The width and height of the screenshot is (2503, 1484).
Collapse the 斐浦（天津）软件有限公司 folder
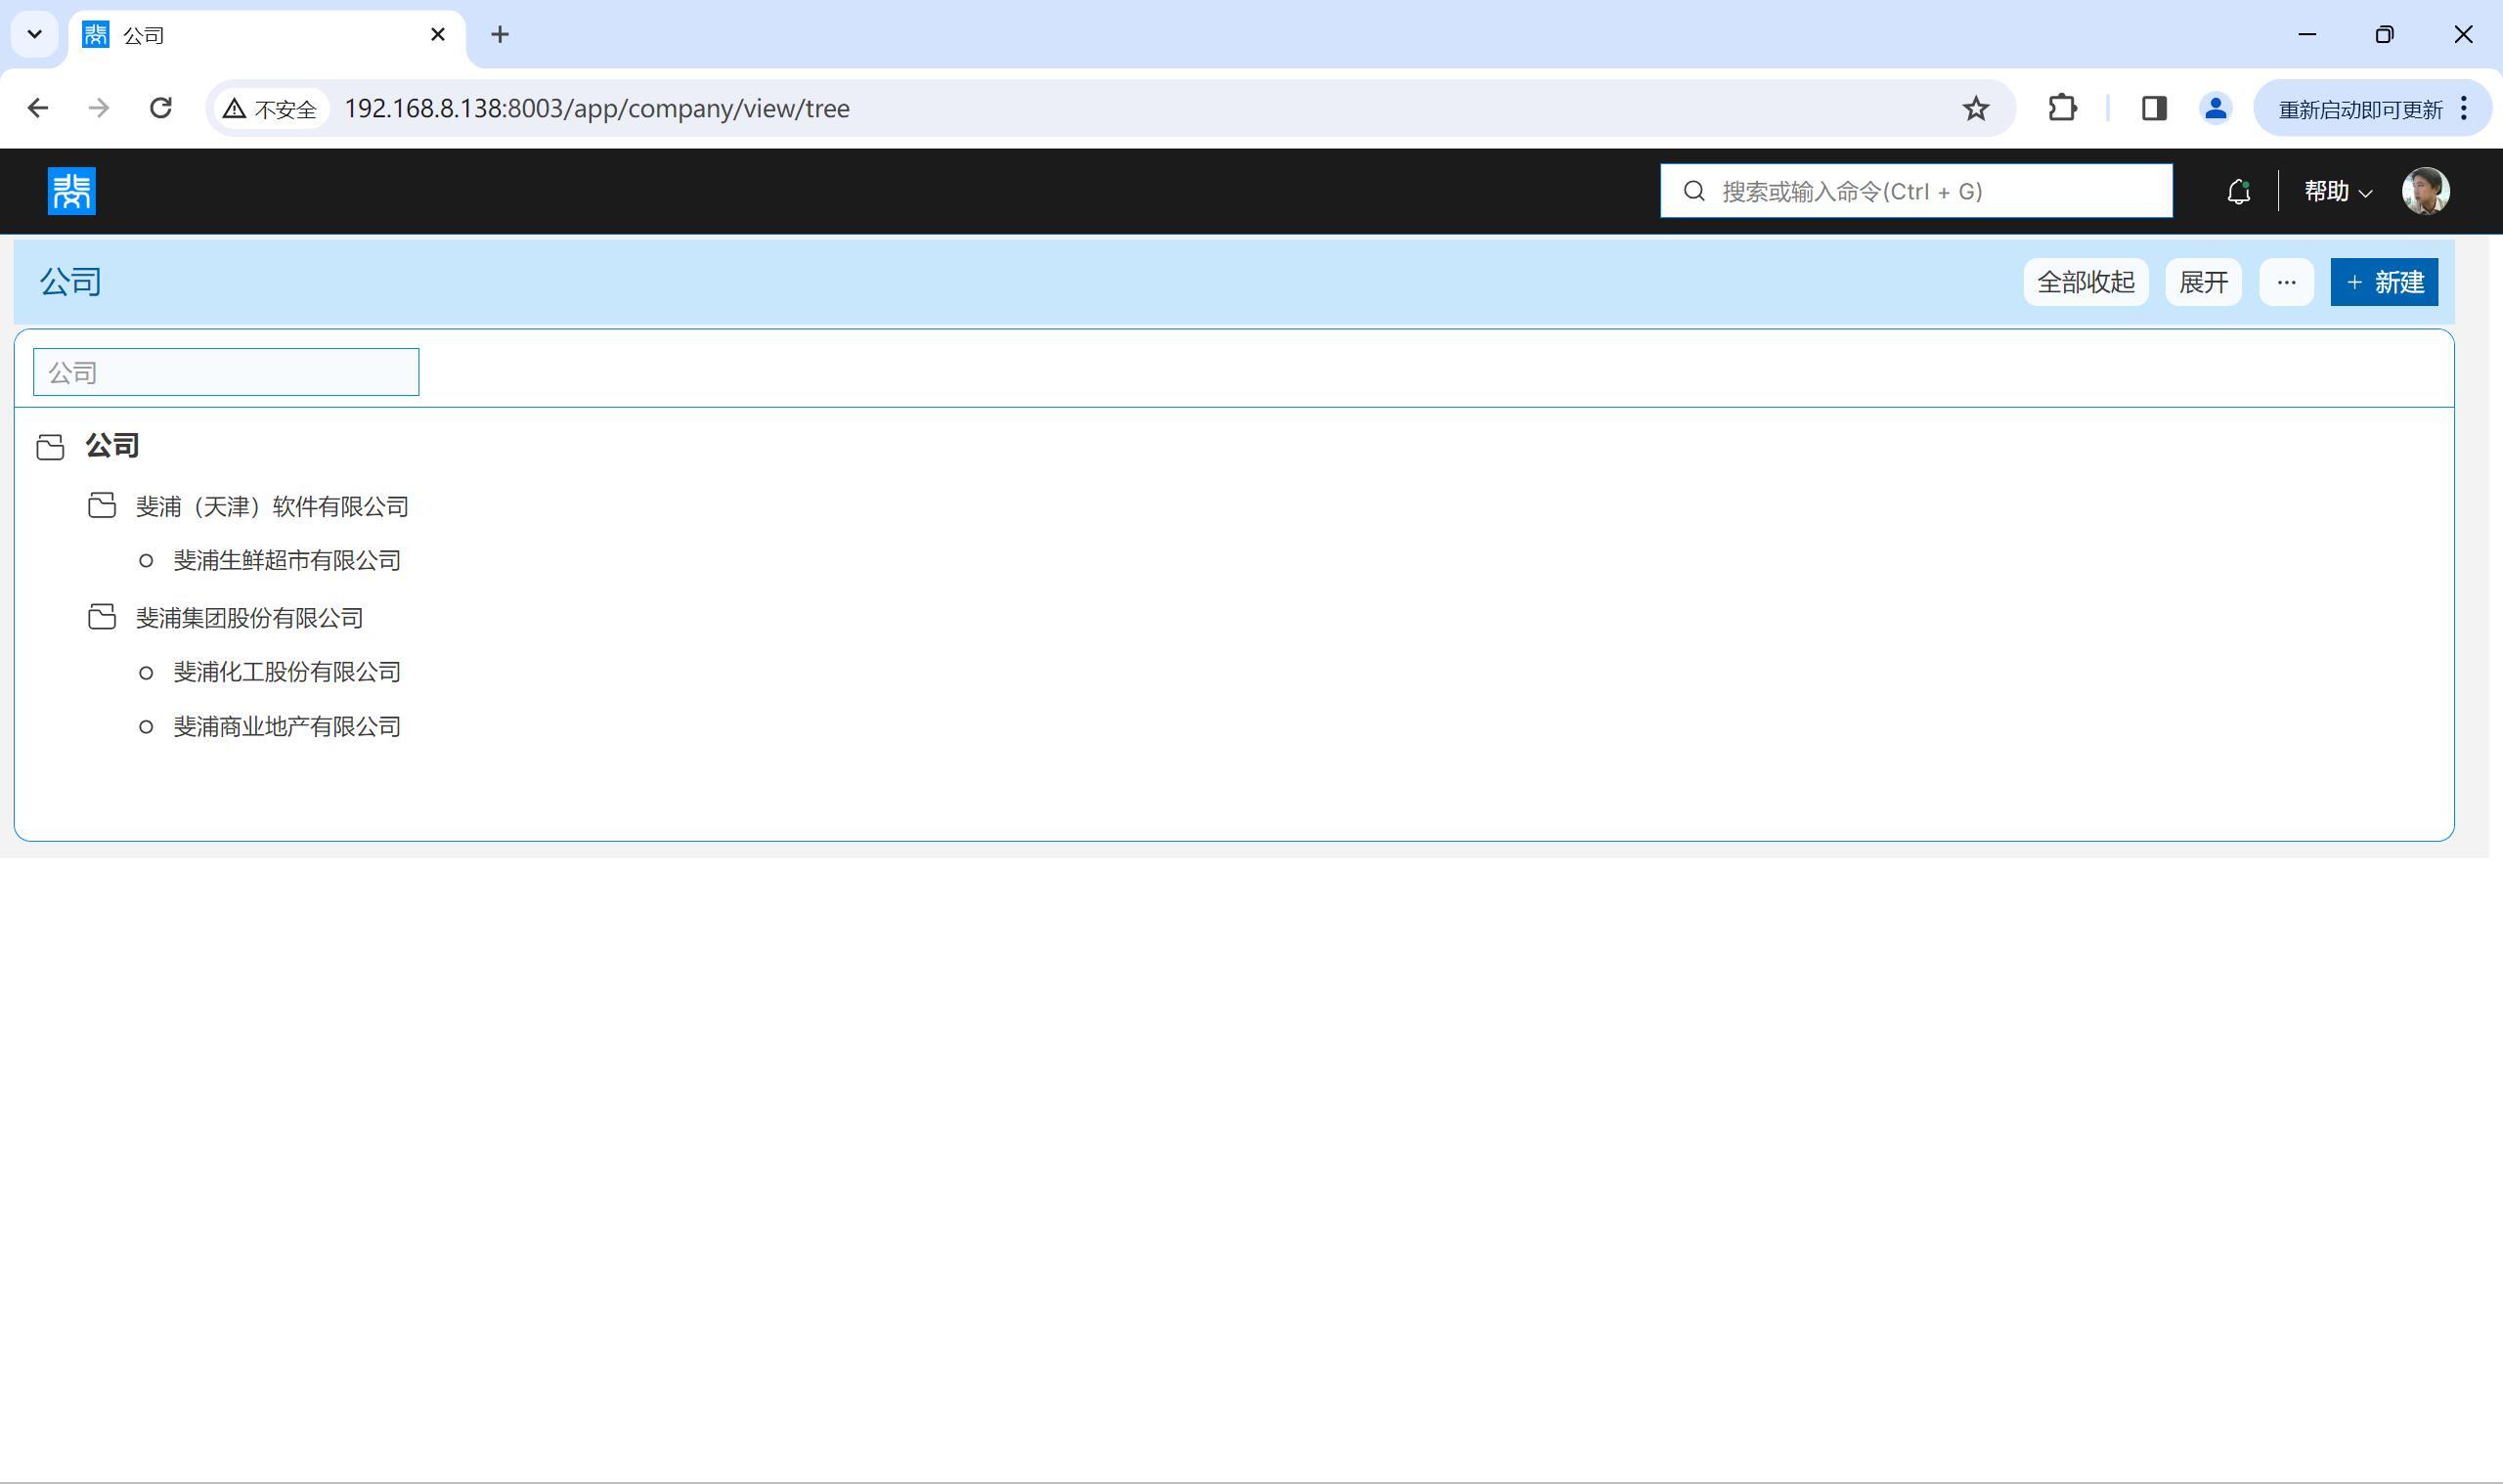(x=102, y=506)
